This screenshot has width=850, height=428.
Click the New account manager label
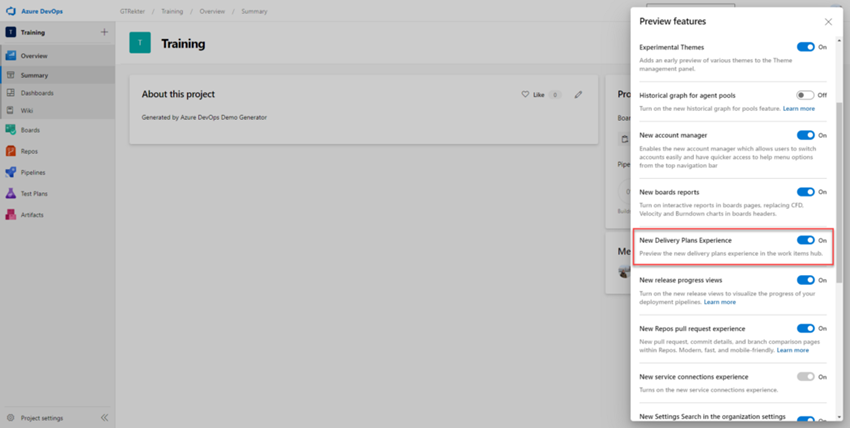pos(673,135)
